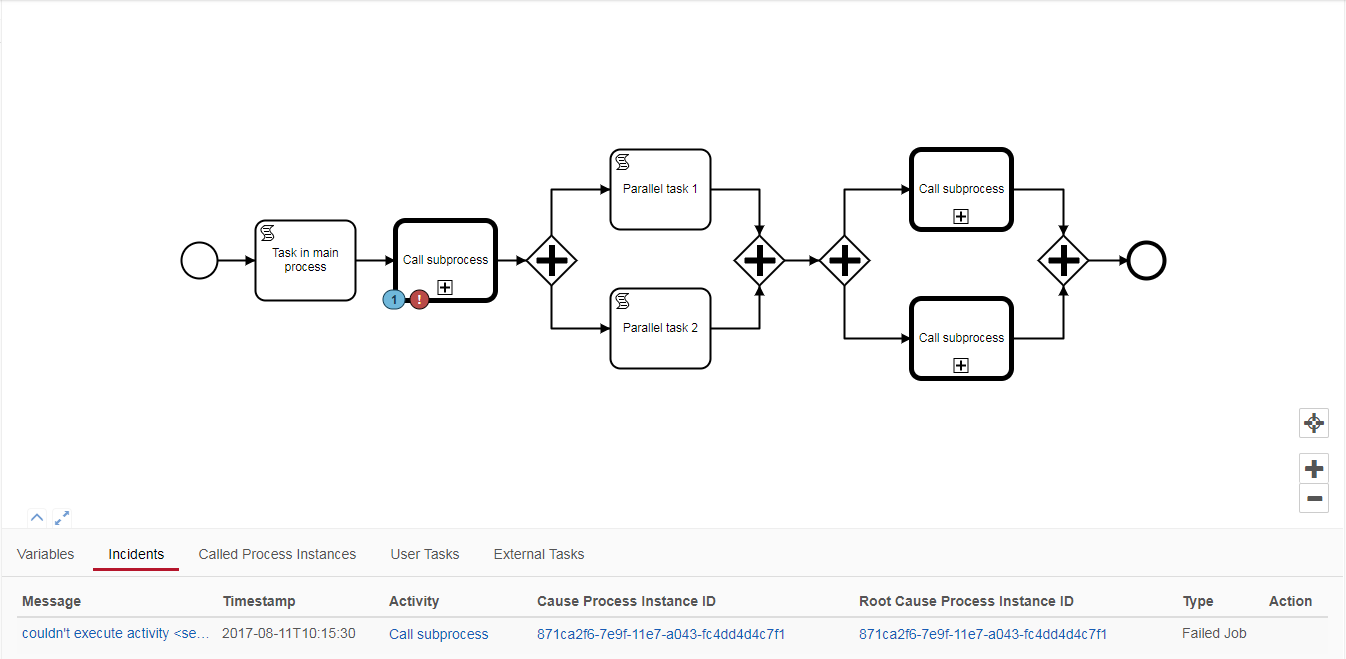Image resolution: width=1346 pixels, height=659 pixels.
Task: Click the 'Cause Process Instance ID' column header
Action: click(x=626, y=601)
